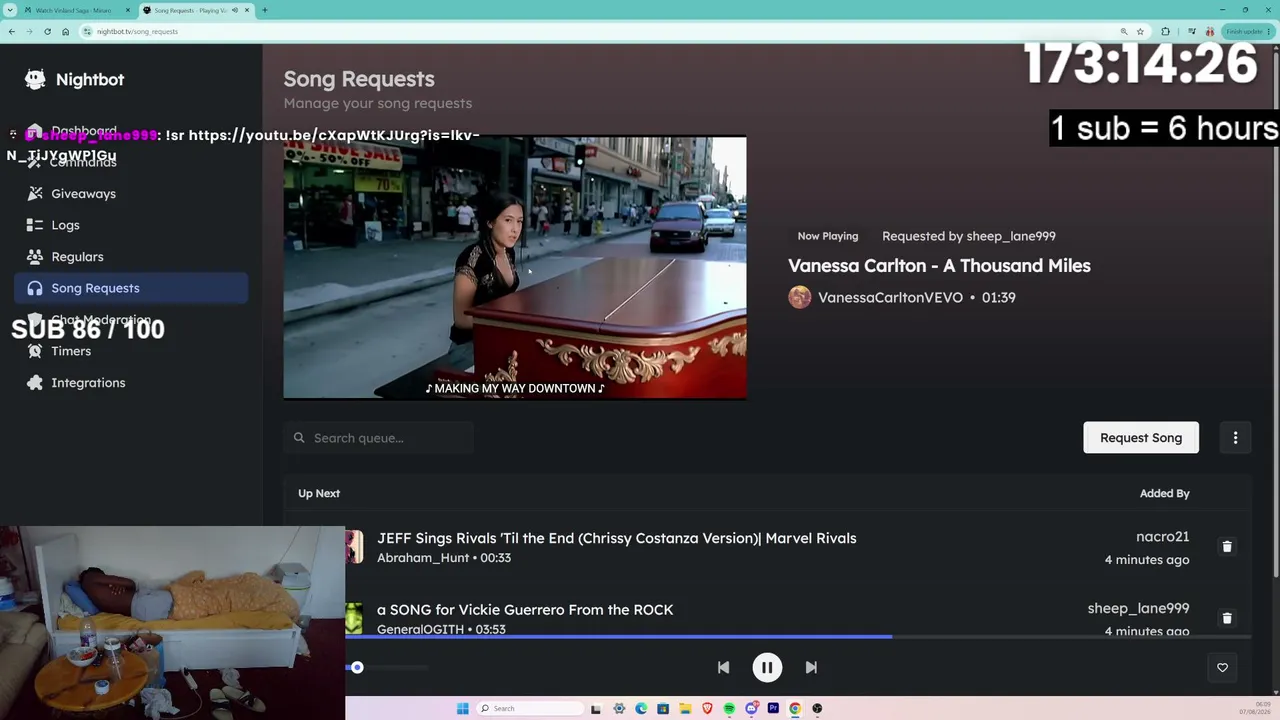Open File Explorer from the taskbar
This screenshot has width=1280, height=720.
point(685,709)
